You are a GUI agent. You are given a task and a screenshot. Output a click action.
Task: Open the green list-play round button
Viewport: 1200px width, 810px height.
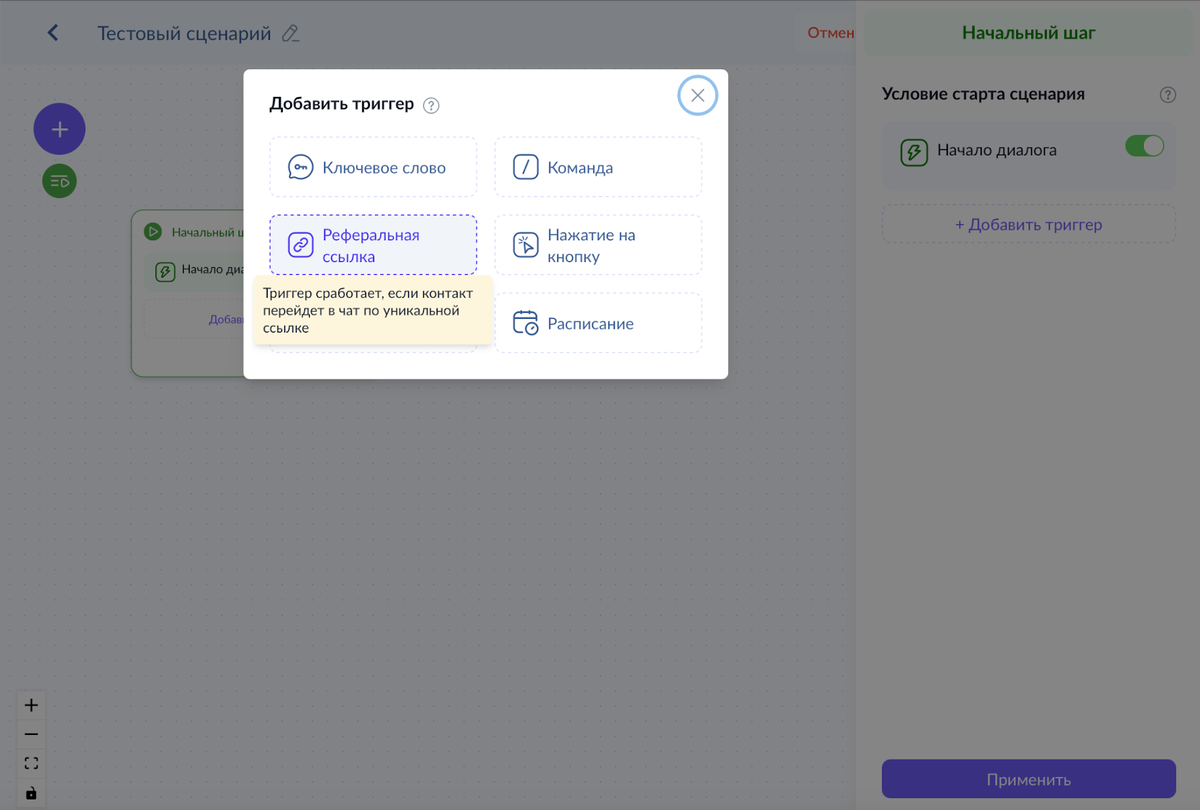(60, 181)
